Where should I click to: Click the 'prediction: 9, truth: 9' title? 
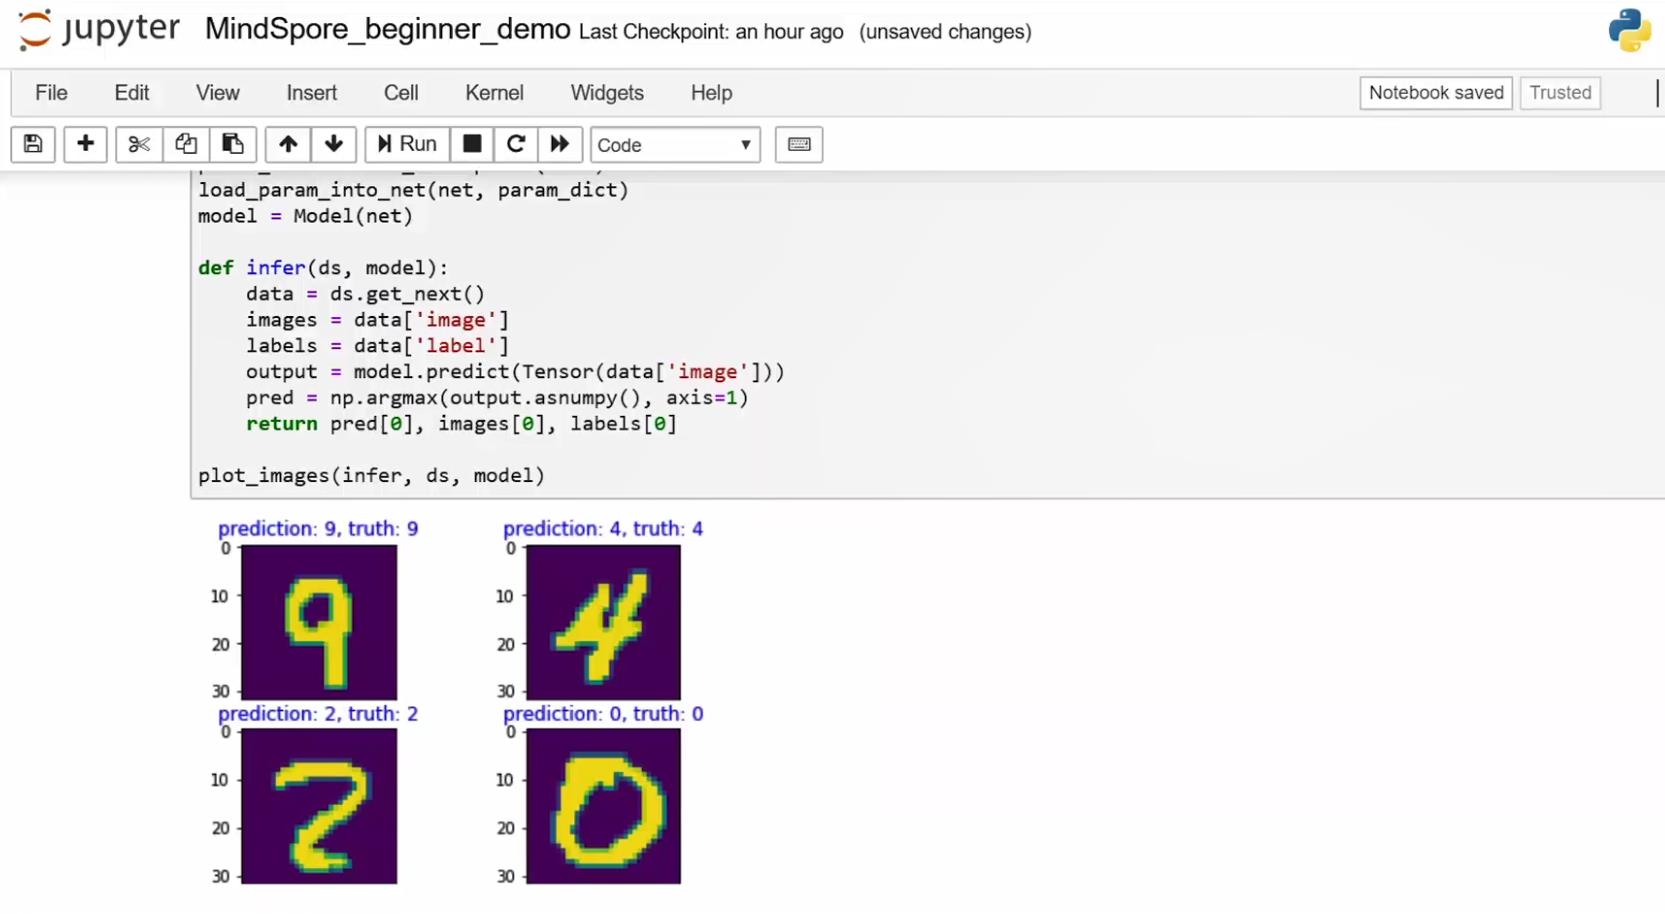click(x=318, y=529)
